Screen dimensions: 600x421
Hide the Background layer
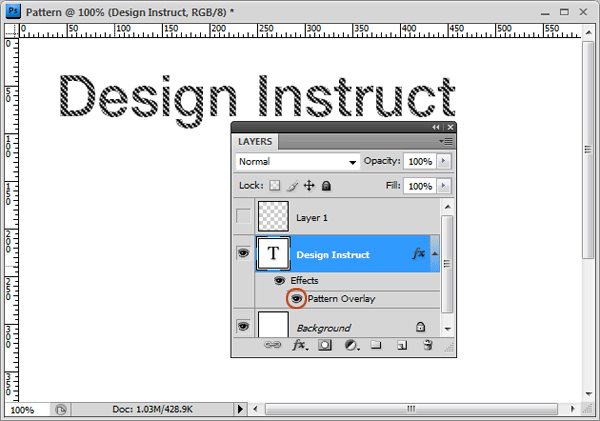[x=243, y=326]
